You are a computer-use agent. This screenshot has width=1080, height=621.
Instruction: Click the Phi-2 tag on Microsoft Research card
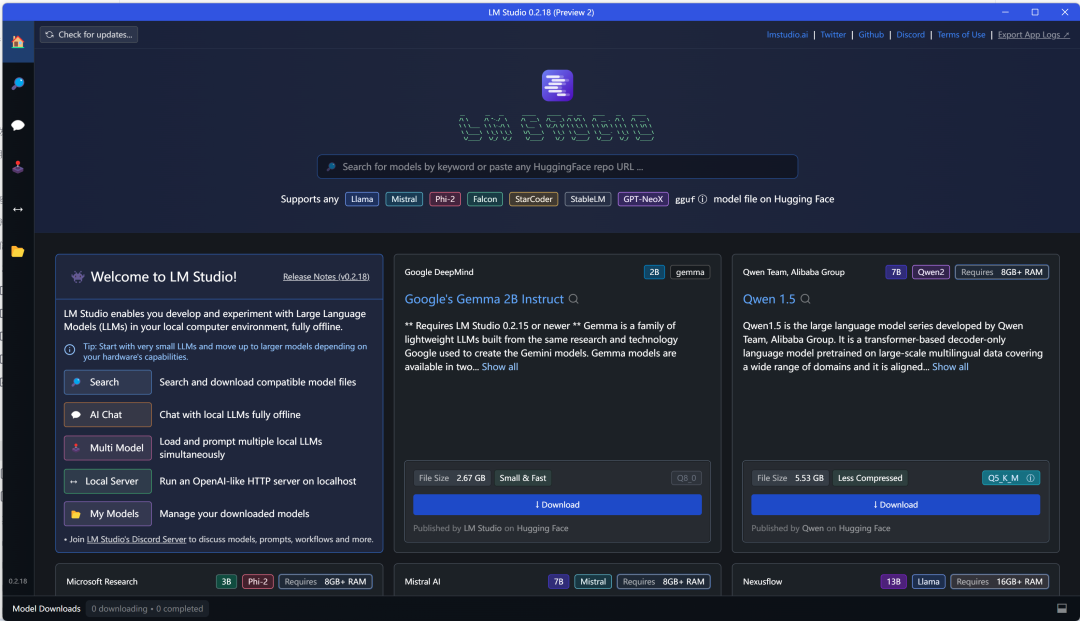coord(258,582)
